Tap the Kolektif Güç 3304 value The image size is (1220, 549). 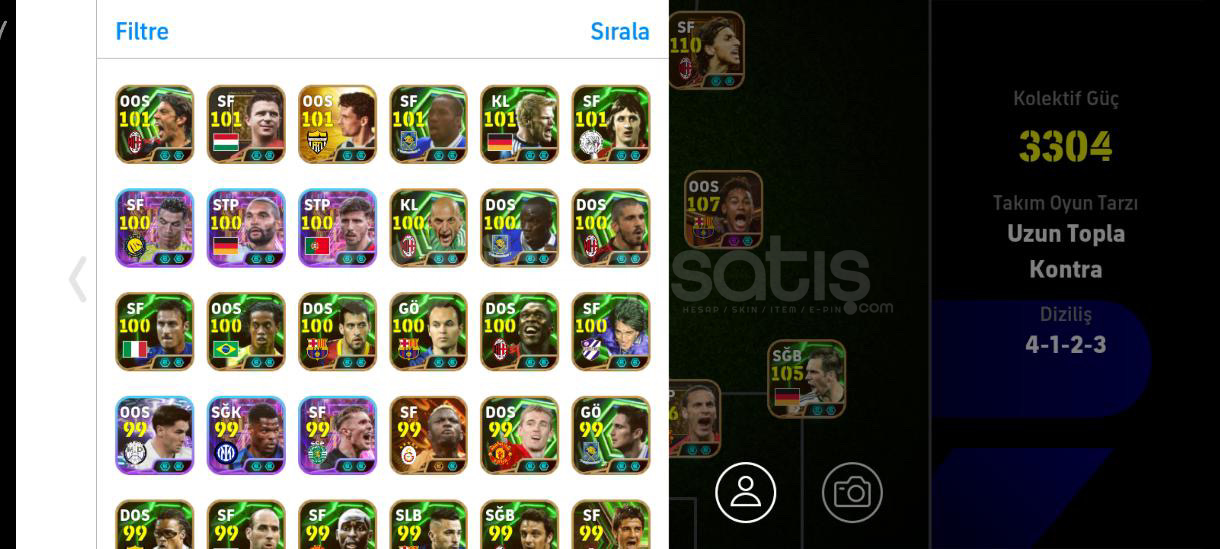[1066, 147]
